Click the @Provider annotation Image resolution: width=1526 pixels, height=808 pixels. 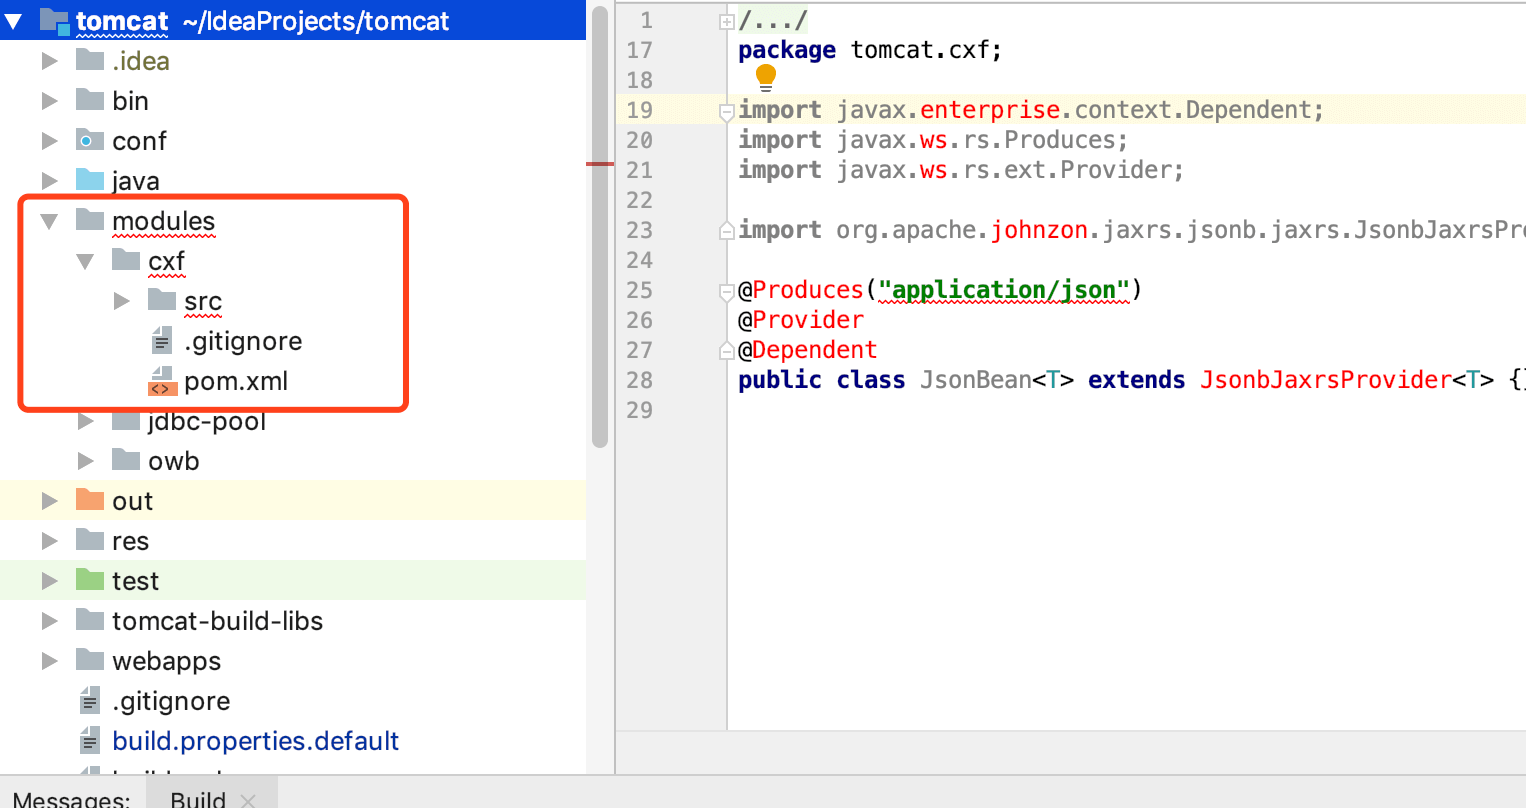[x=801, y=320]
